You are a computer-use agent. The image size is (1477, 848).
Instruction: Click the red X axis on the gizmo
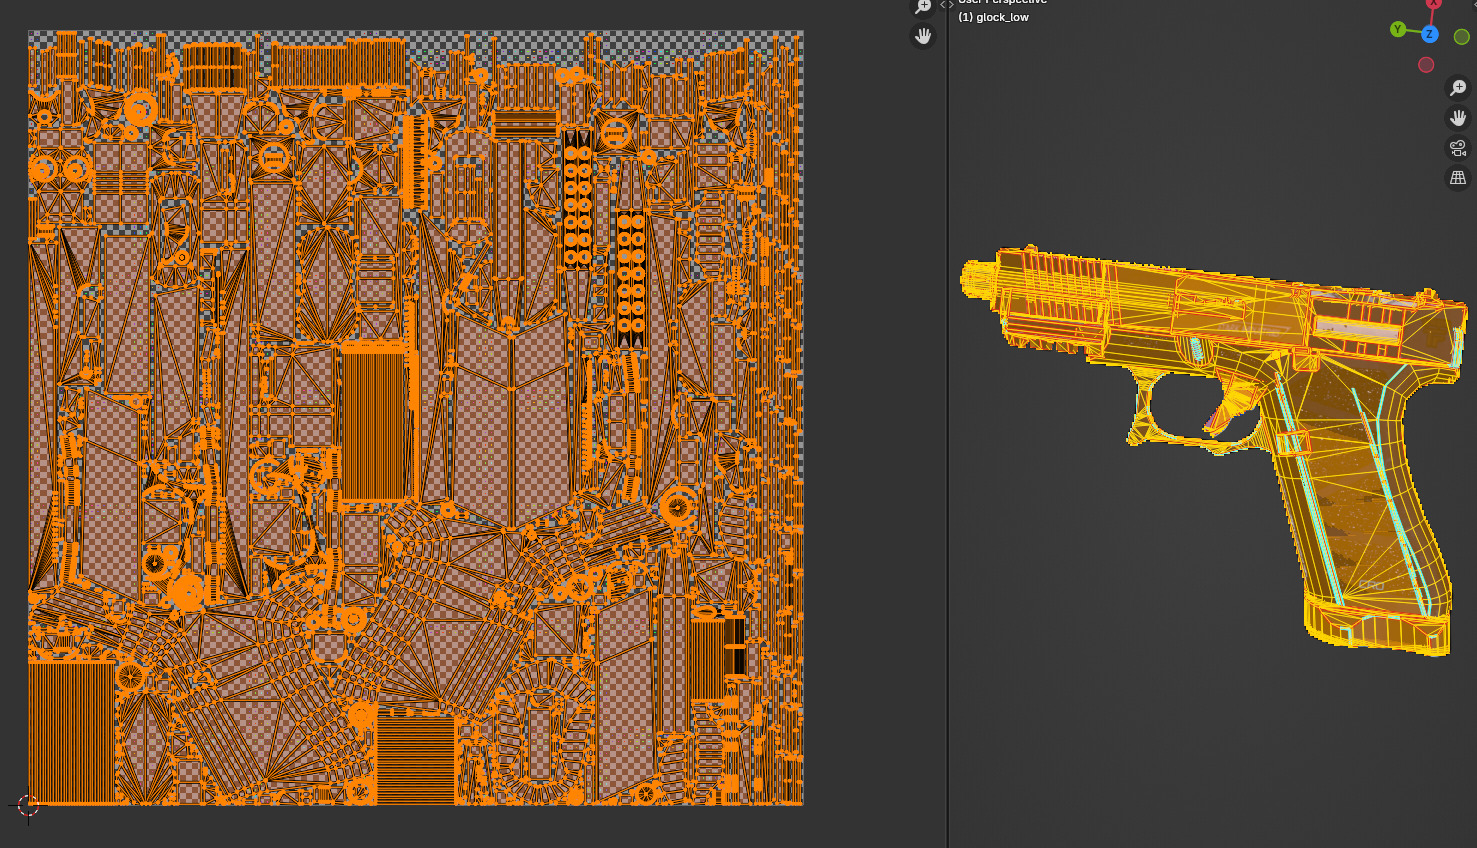click(x=1433, y=3)
